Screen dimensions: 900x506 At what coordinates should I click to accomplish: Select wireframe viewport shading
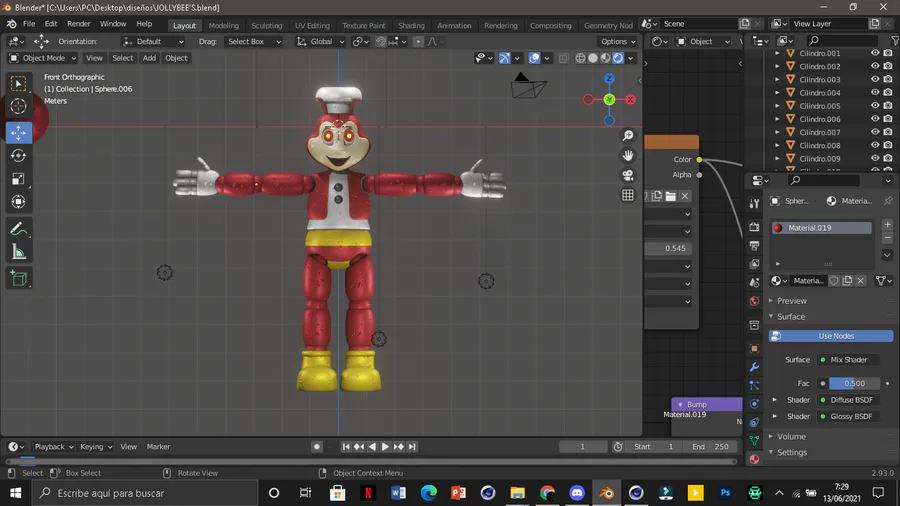[580, 58]
